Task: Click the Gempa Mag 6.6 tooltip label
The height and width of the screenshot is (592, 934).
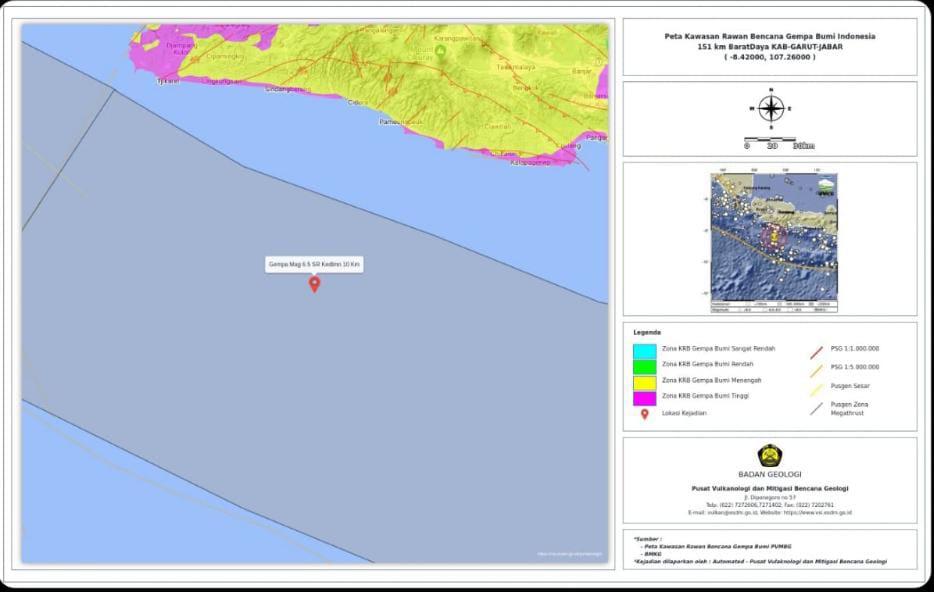Action: tap(314, 264)
